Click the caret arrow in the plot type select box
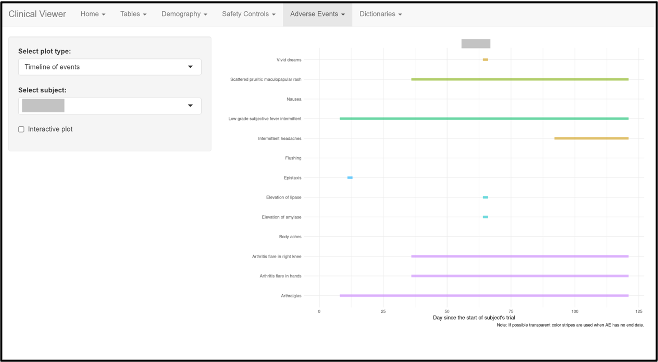 190,67
